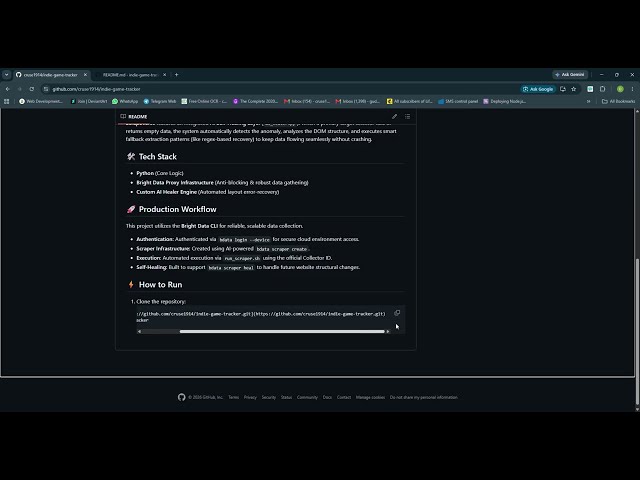Click the Contact footer link

[x=344, y=397]
